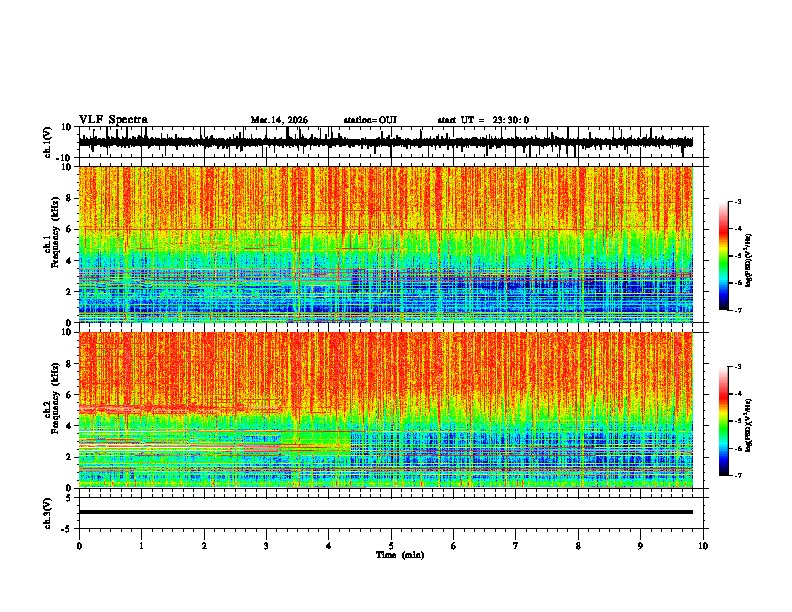The width and height of the screenshot is (792, 612).
Task: Click the ch.2 spectrogram color scale bar
Action: (x=724, y=421)
